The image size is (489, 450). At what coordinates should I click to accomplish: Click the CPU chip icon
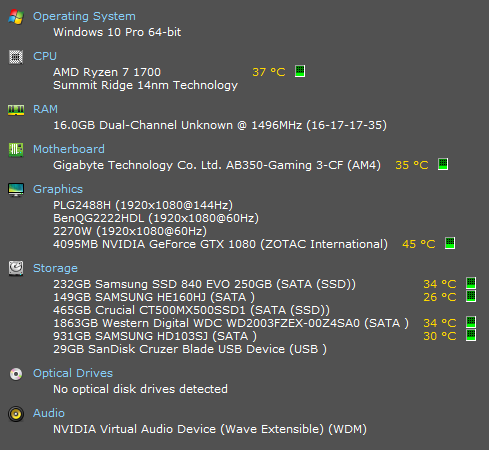pyautogui.click(x=16, y=57)
